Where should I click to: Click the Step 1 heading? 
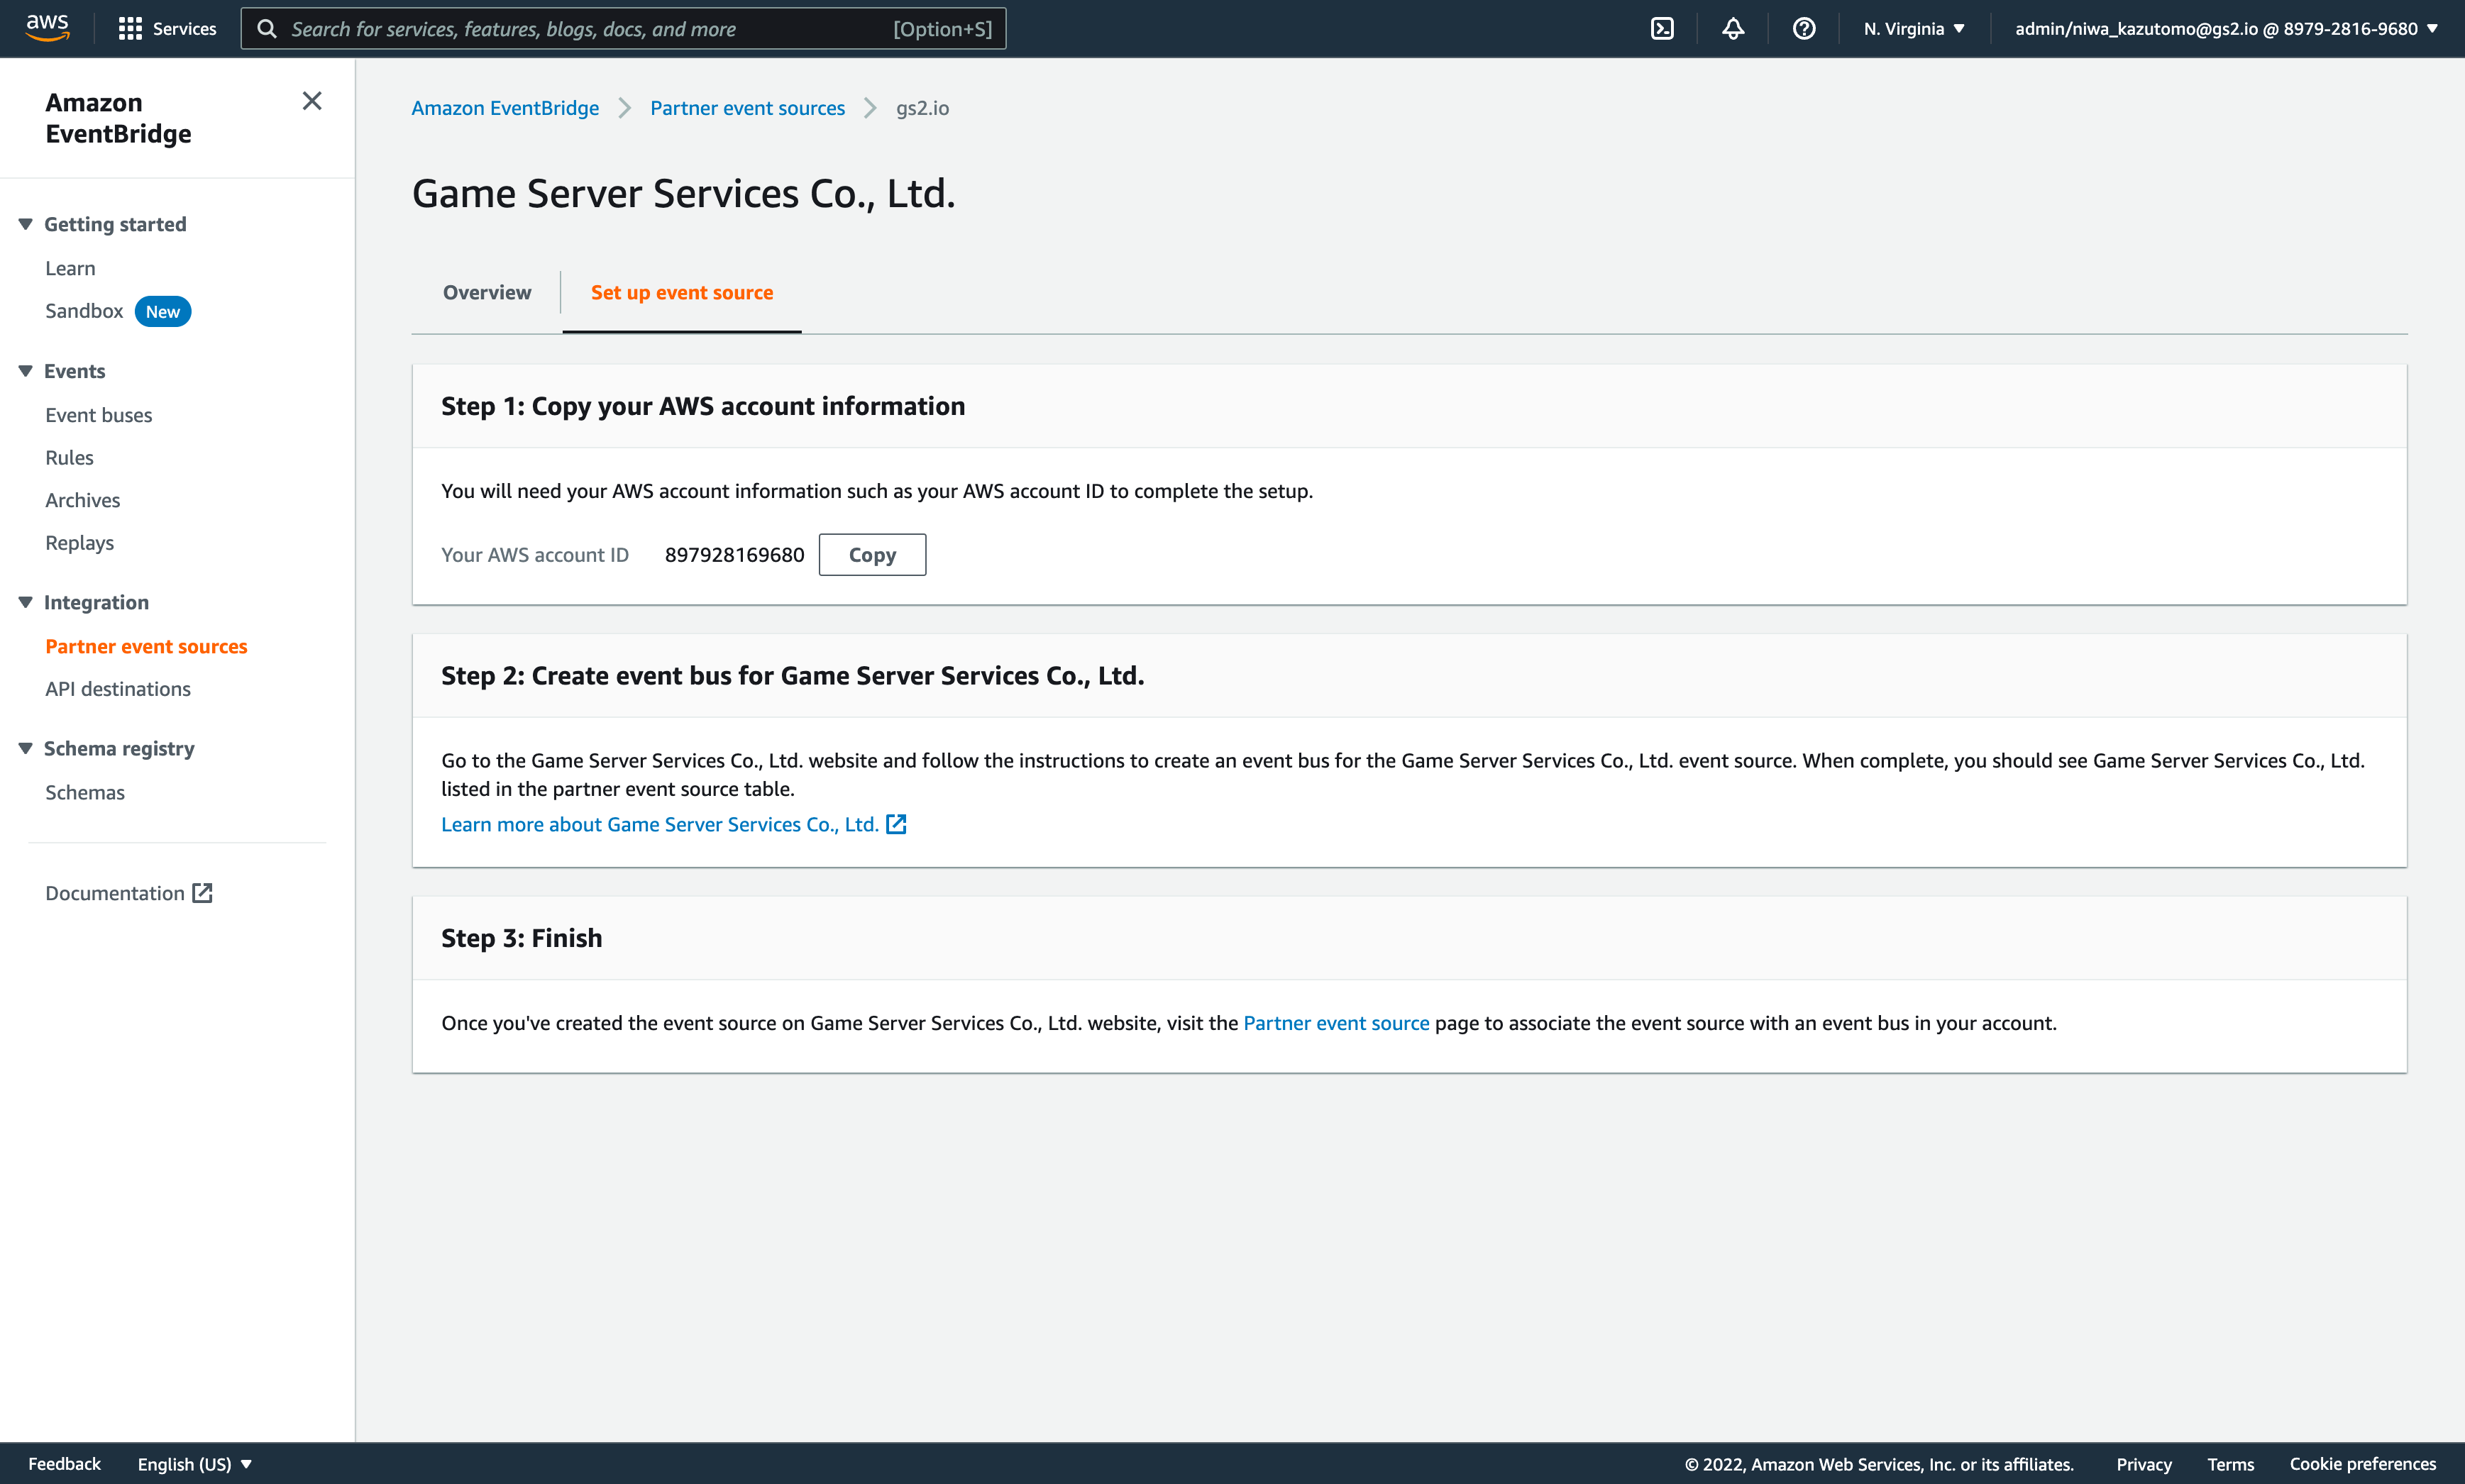click(x=703, y=406)
